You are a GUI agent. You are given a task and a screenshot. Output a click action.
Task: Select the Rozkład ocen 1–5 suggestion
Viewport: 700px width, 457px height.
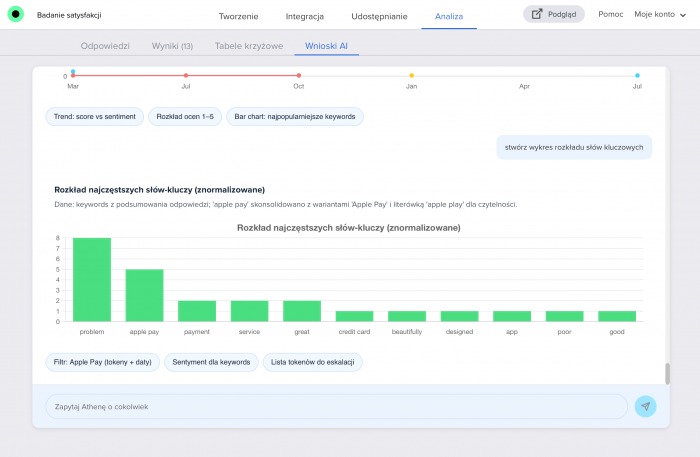pos(185,117)
